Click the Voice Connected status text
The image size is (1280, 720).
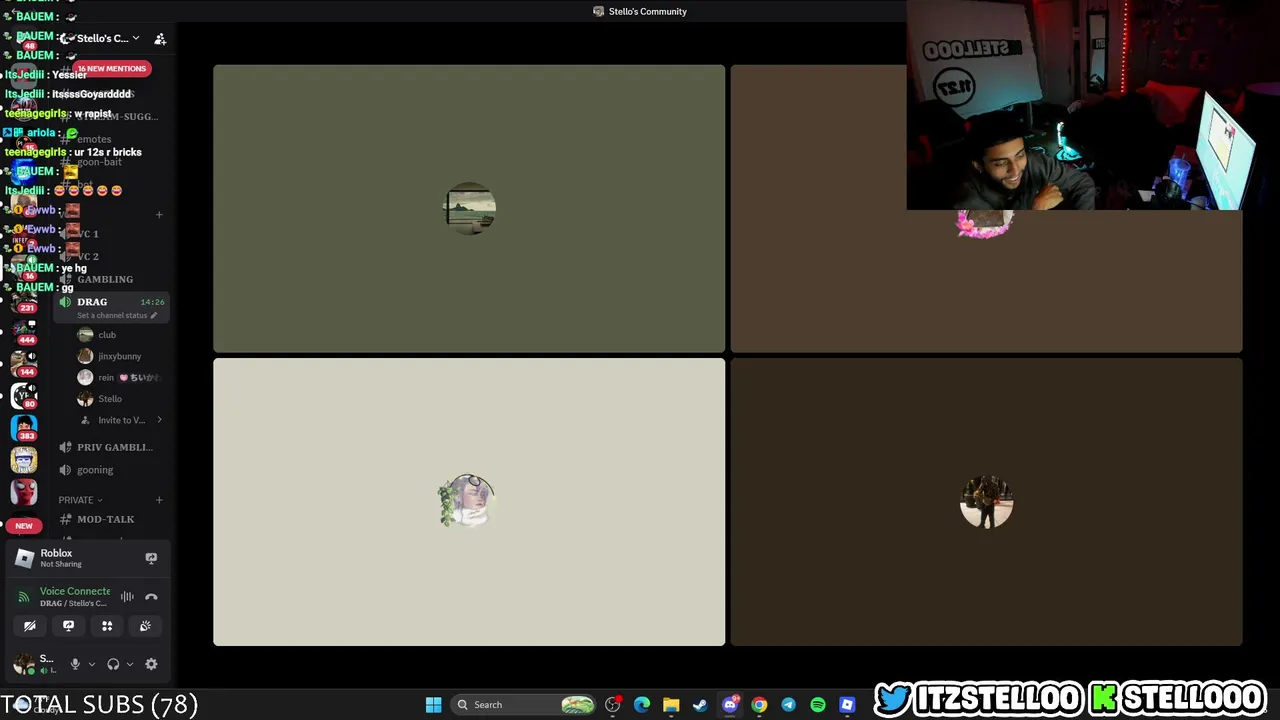75,591
